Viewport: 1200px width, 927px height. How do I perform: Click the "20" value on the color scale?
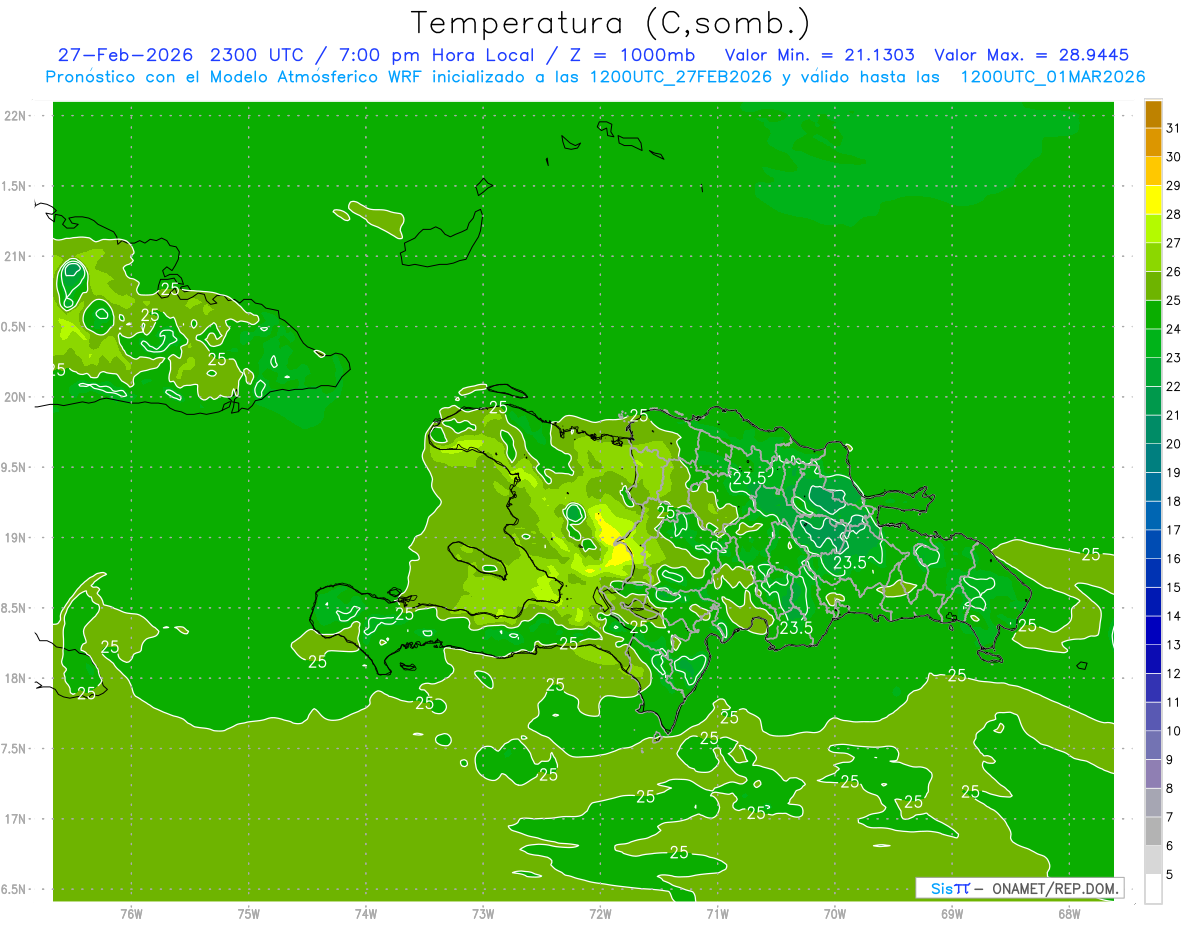1174,444
